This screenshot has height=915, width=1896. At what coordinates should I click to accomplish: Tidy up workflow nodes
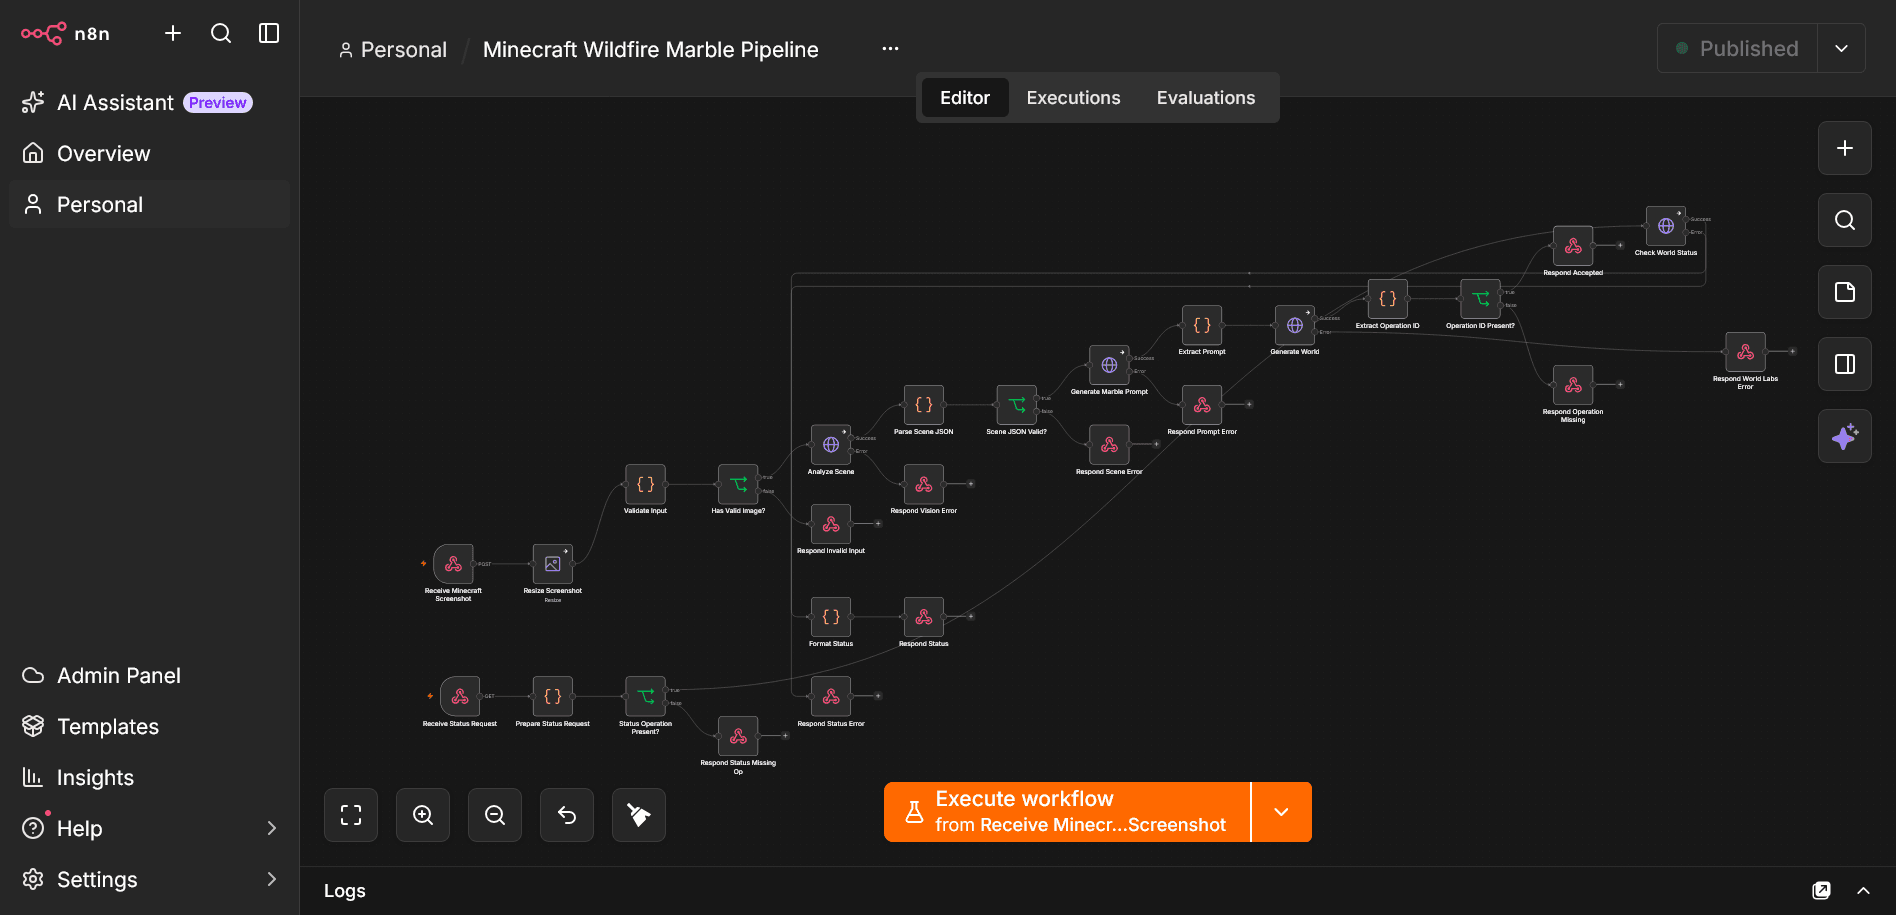(639, 815)
